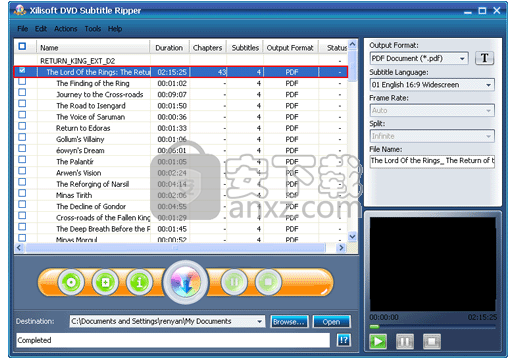Viewport: 517px width, 364px height.
Task: Check The Finding of the Ring
Action: 22,81
